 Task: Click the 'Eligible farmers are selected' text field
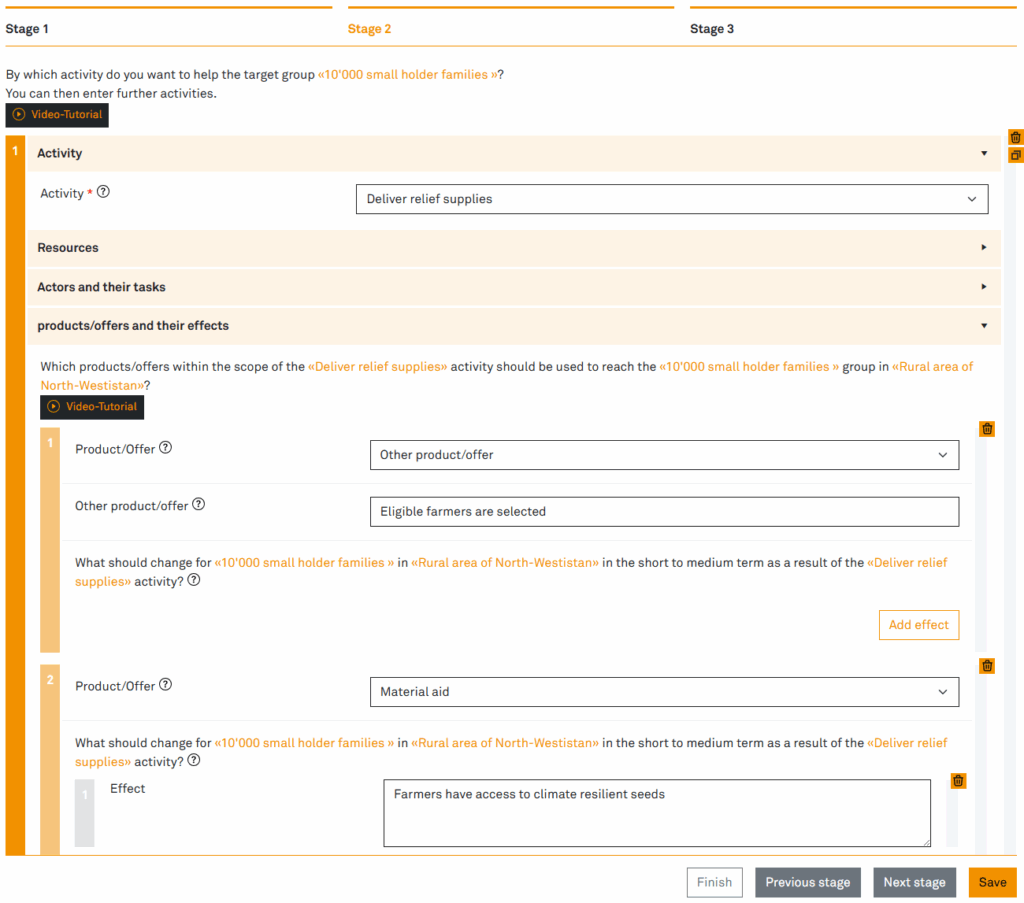(x=663, y=512)
